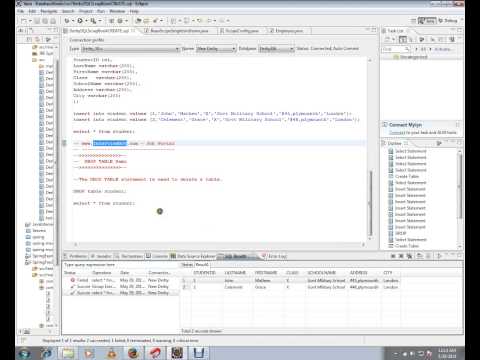This screenshot has width=480, height=360.
Task: Switch to the Java perspective
Action: (427, 21)
